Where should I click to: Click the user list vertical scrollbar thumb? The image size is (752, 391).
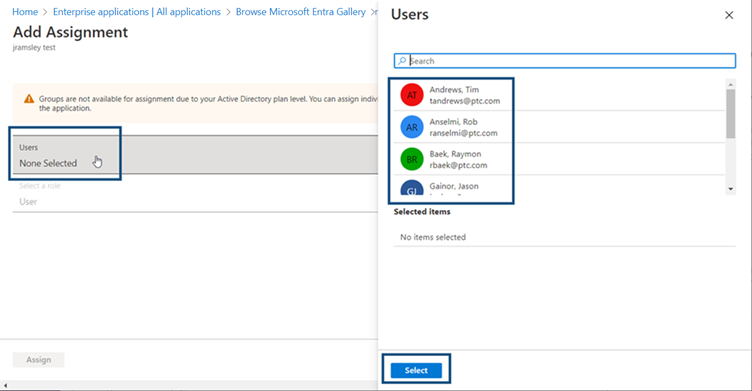730,114
